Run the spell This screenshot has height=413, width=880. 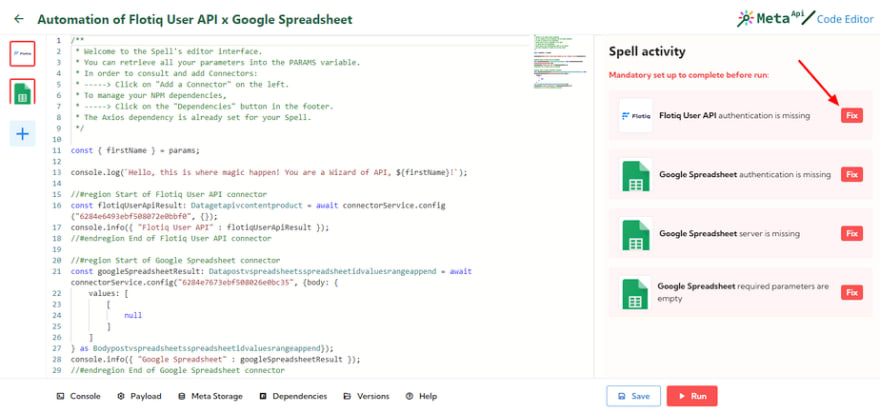coord(692,396)
